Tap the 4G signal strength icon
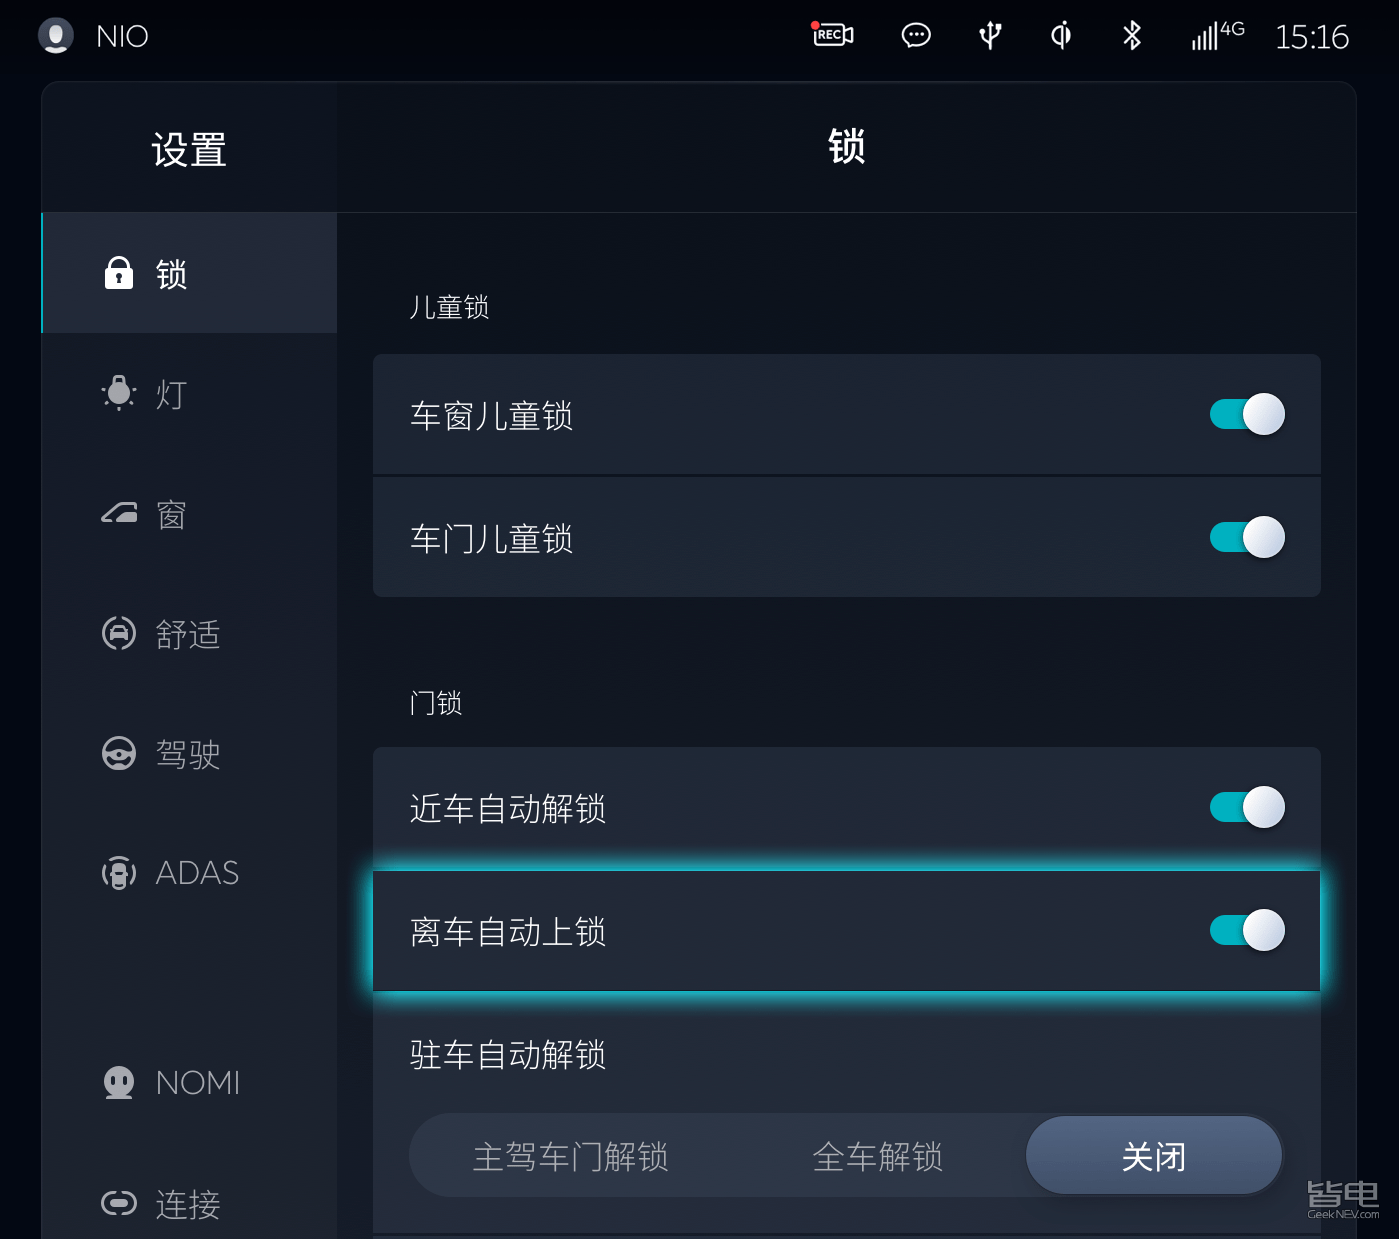The height and width of the screenshot is (1239, 1399). click(x=1216, y=36)
